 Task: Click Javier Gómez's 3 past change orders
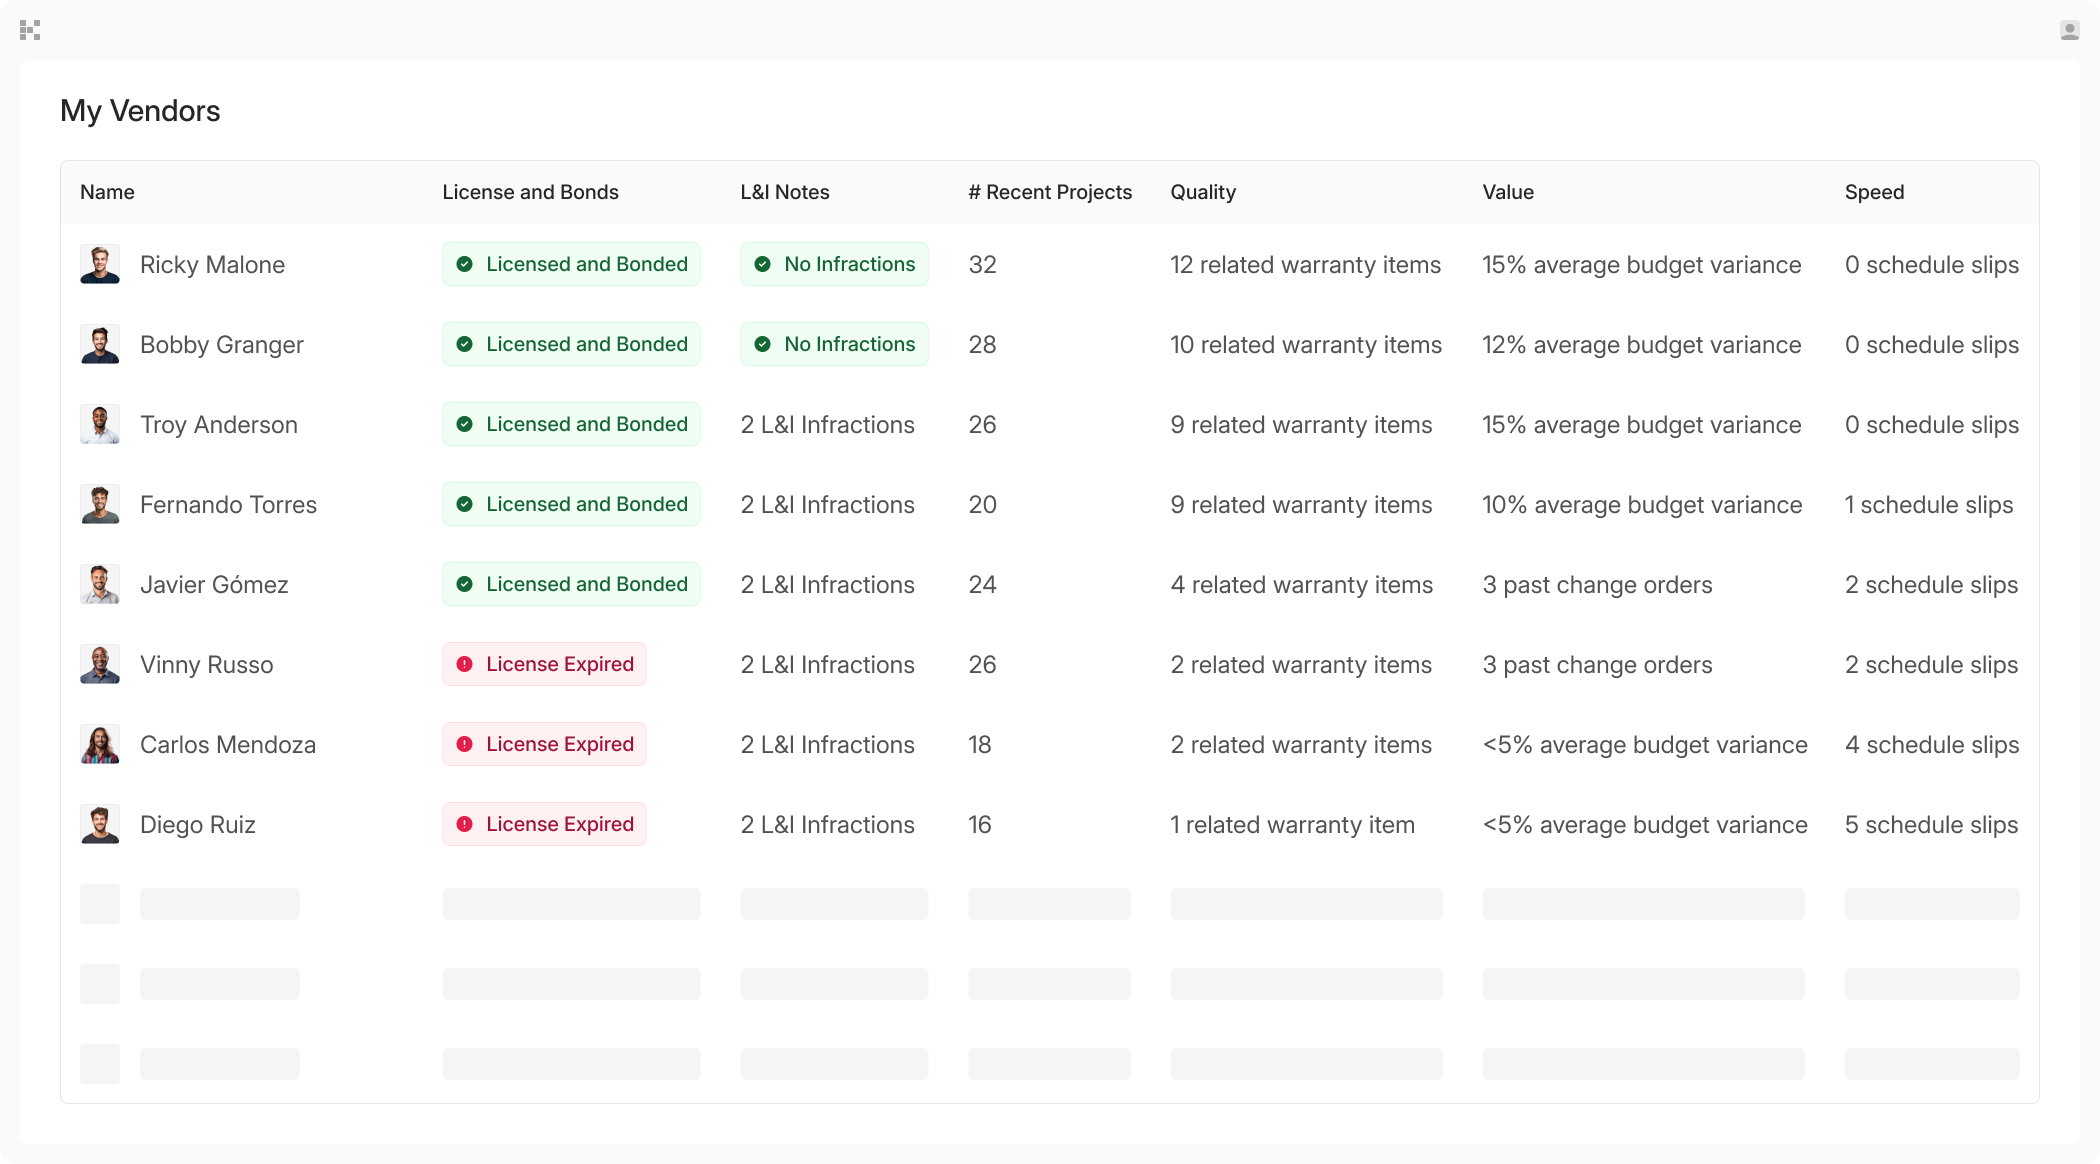coord(1597,585)
